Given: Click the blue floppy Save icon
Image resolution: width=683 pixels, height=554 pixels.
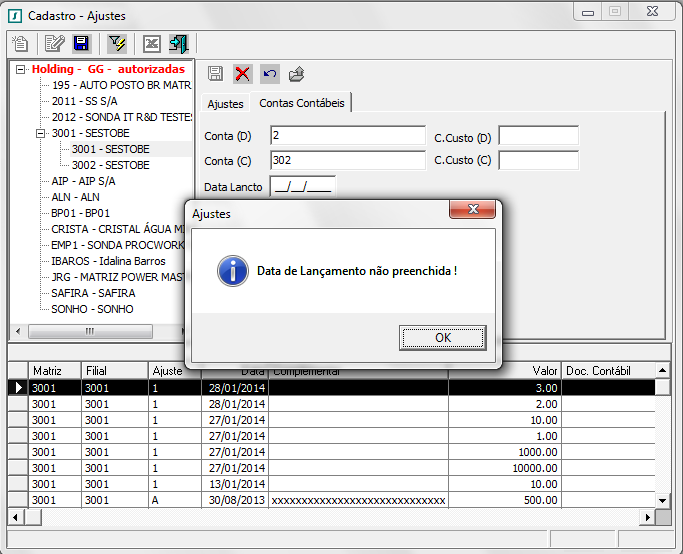Looking at the screenshot, I should coord(81,44).
